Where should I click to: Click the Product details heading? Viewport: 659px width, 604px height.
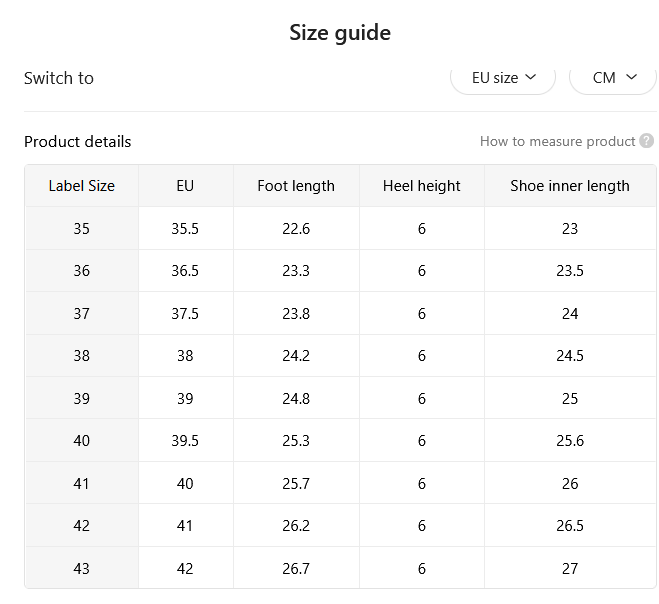[78, 142]
